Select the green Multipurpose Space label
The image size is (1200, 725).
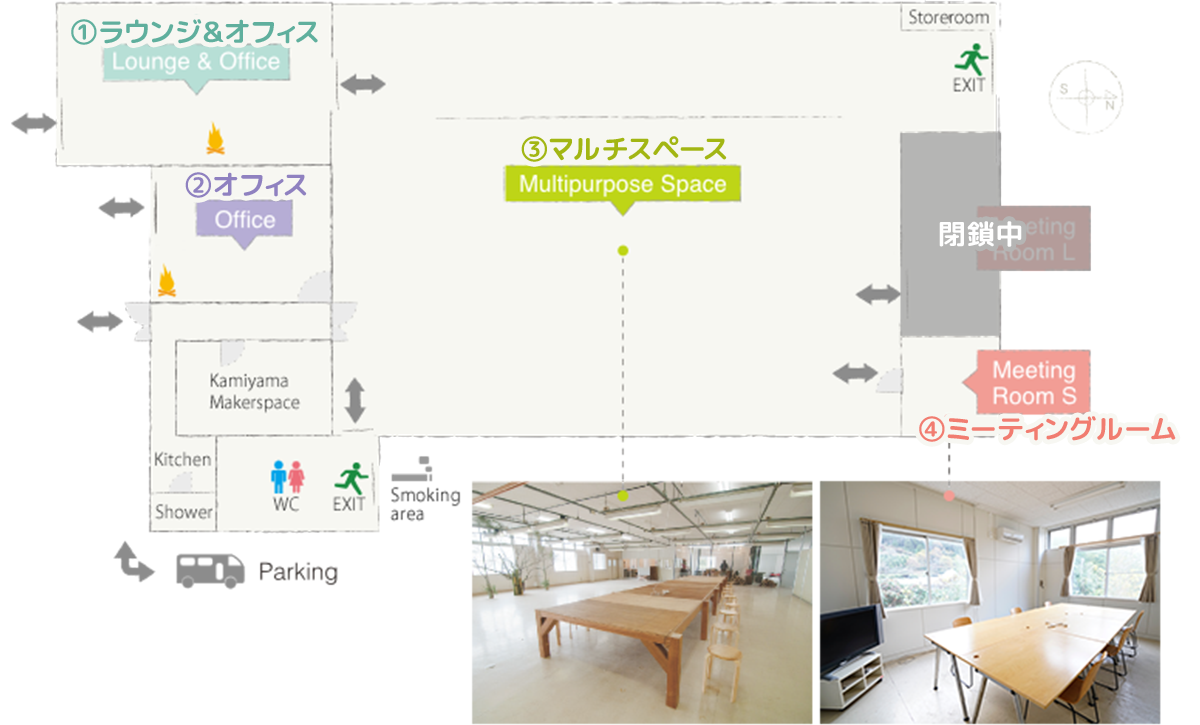click(622, 185)
